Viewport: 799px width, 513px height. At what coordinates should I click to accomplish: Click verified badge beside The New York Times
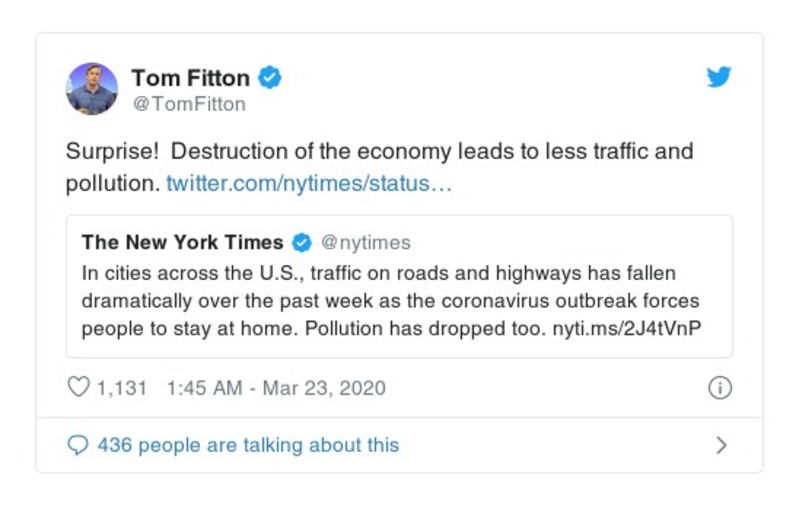tap(301, 243)
